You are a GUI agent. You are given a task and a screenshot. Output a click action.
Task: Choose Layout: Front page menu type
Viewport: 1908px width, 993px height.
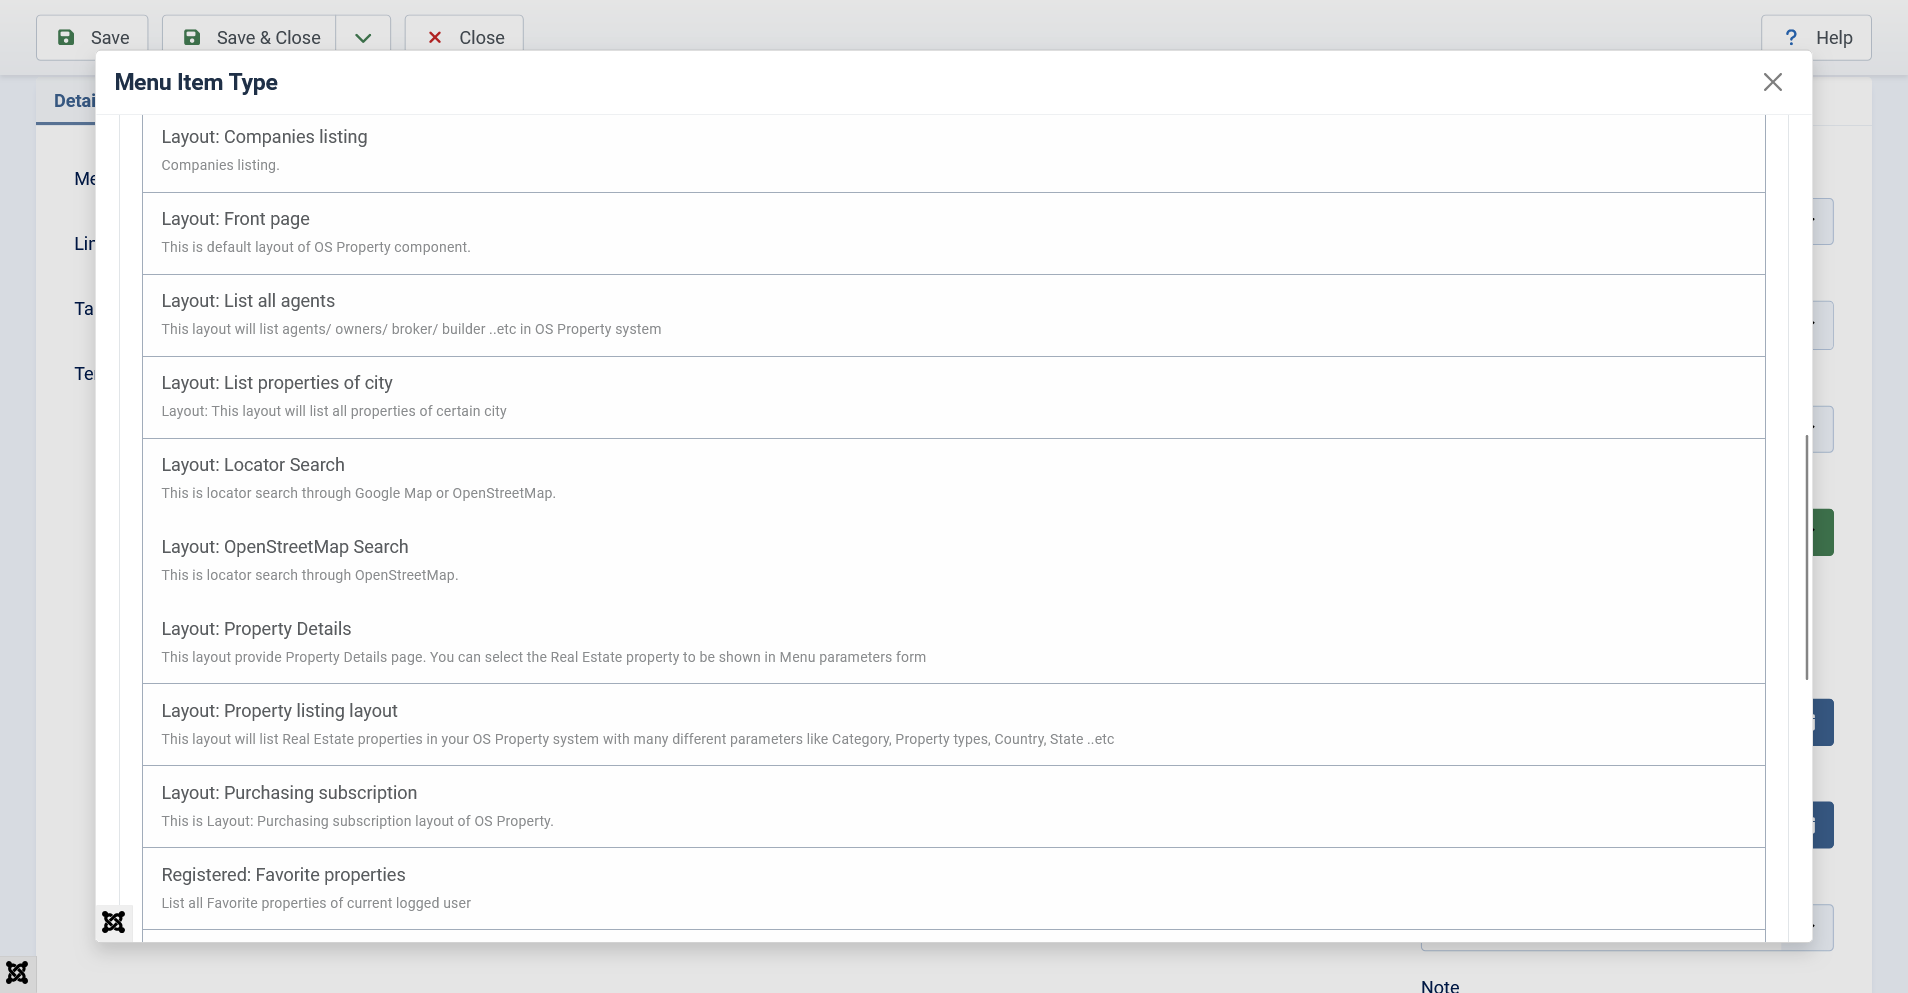click(235, 219)
